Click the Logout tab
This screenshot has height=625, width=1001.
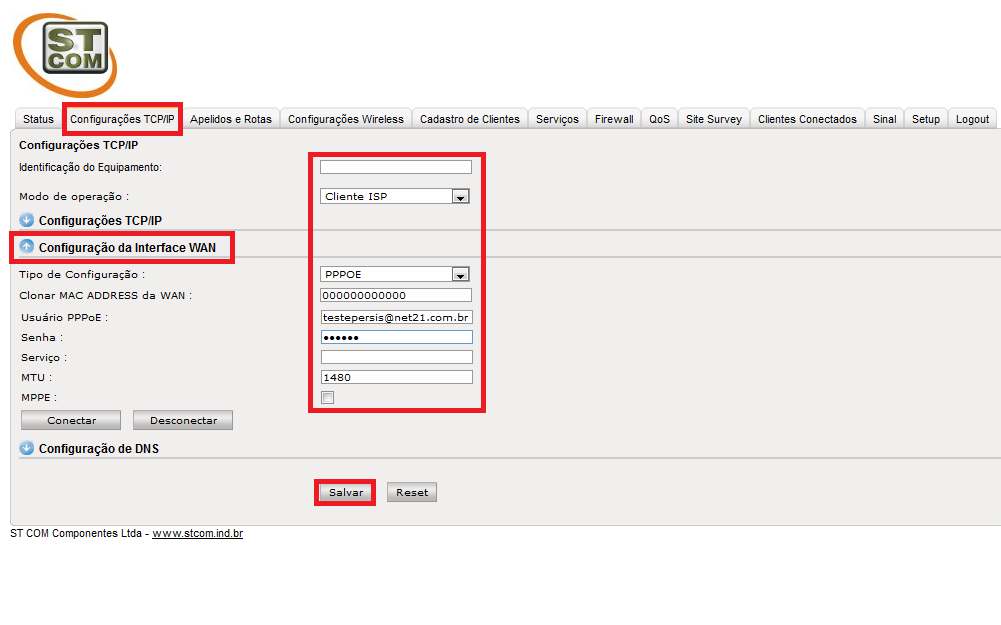[x=972, y=119]
